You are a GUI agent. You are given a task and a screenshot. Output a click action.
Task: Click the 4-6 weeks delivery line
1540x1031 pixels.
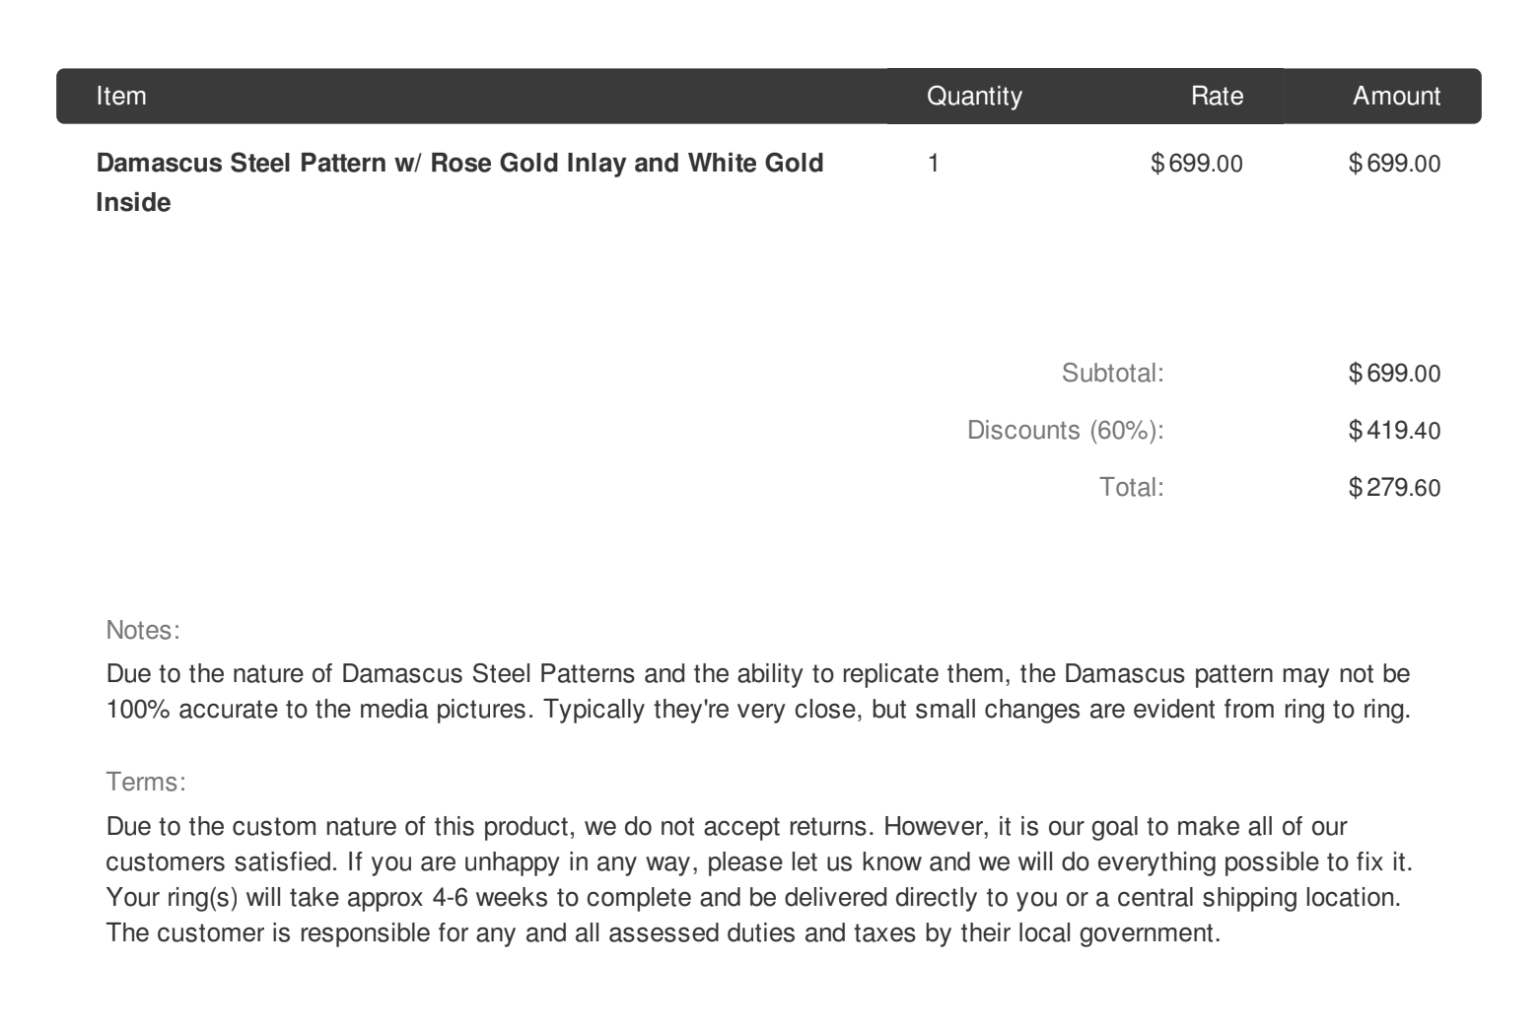752,897
